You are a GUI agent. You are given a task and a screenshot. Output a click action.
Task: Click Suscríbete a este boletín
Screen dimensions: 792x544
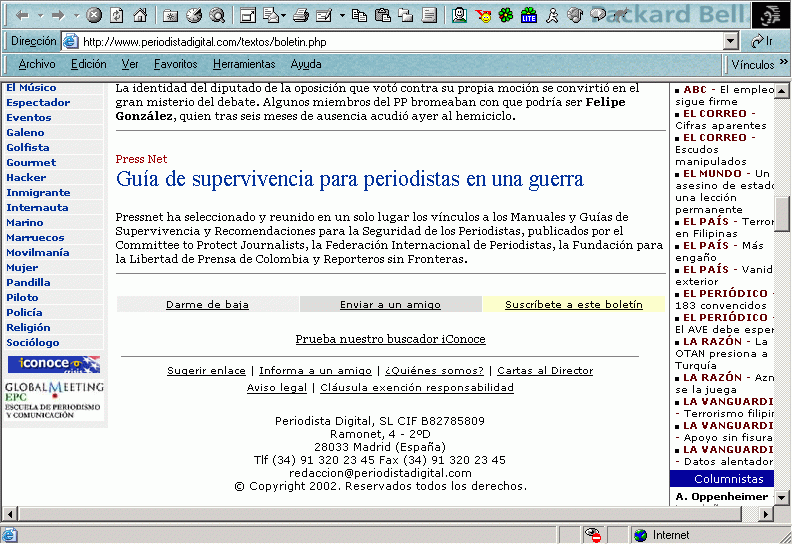(x=574, y=305)
